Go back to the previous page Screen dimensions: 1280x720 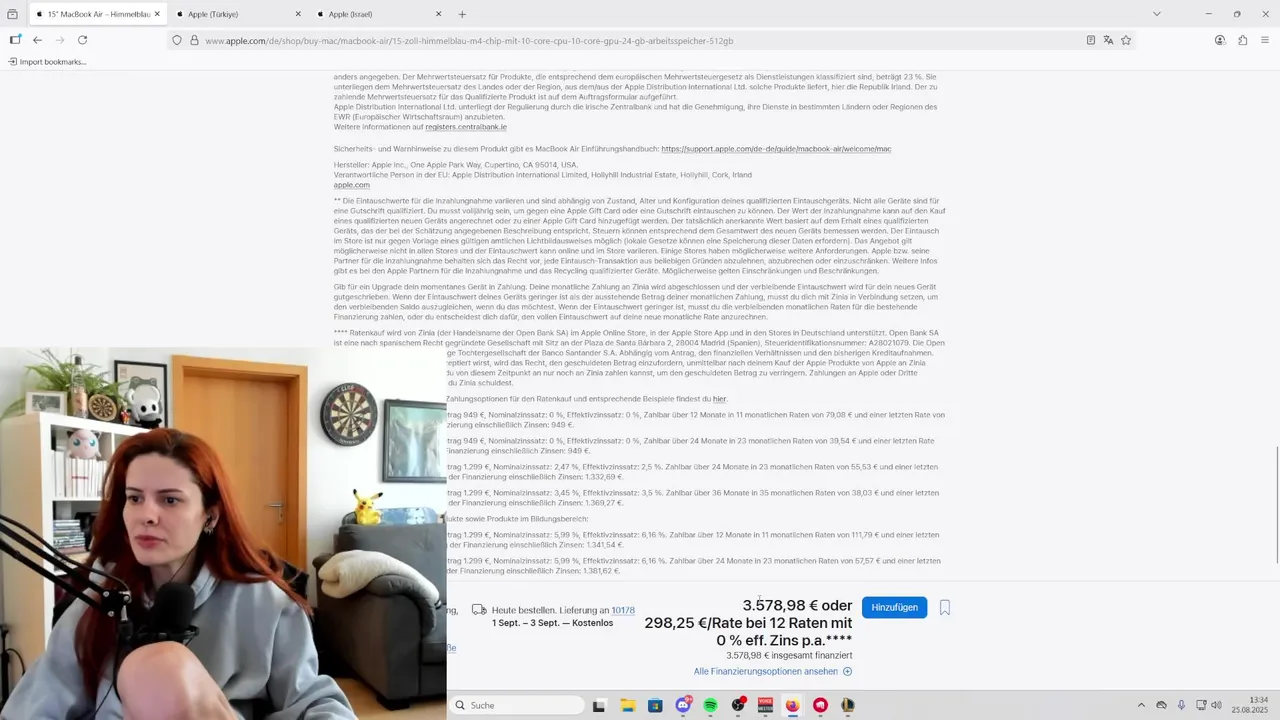coord(37,40)
